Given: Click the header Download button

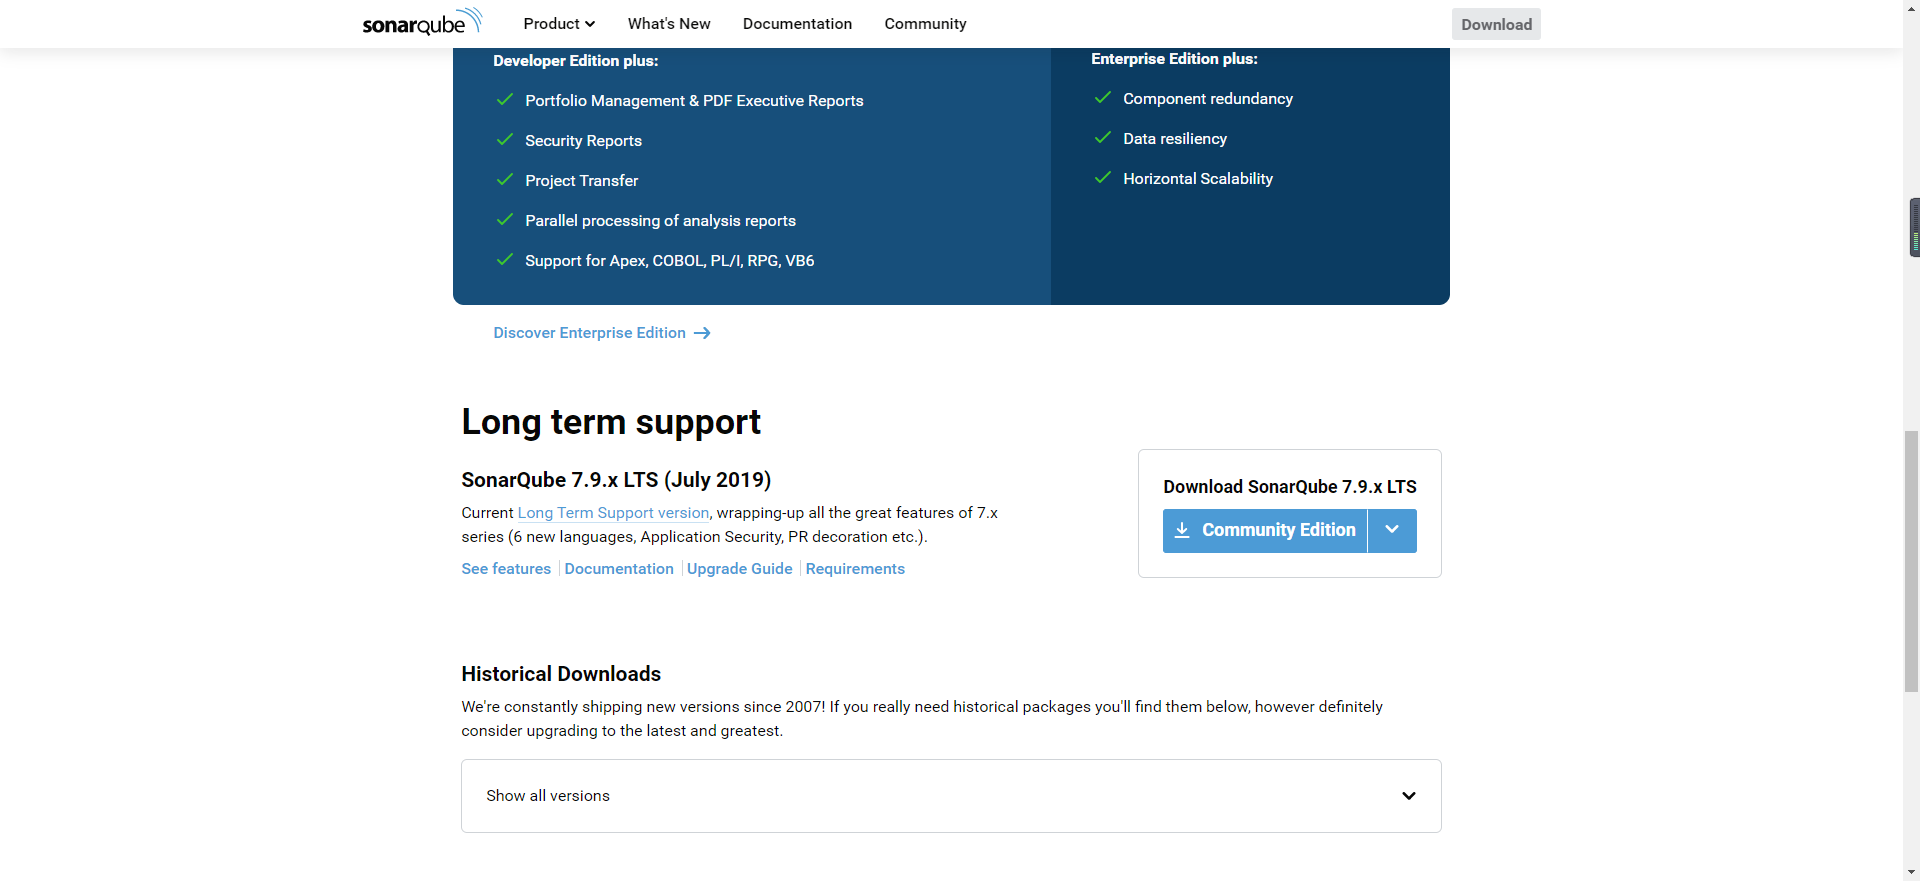Looking at the screenshot, I should click(1496, 24).
